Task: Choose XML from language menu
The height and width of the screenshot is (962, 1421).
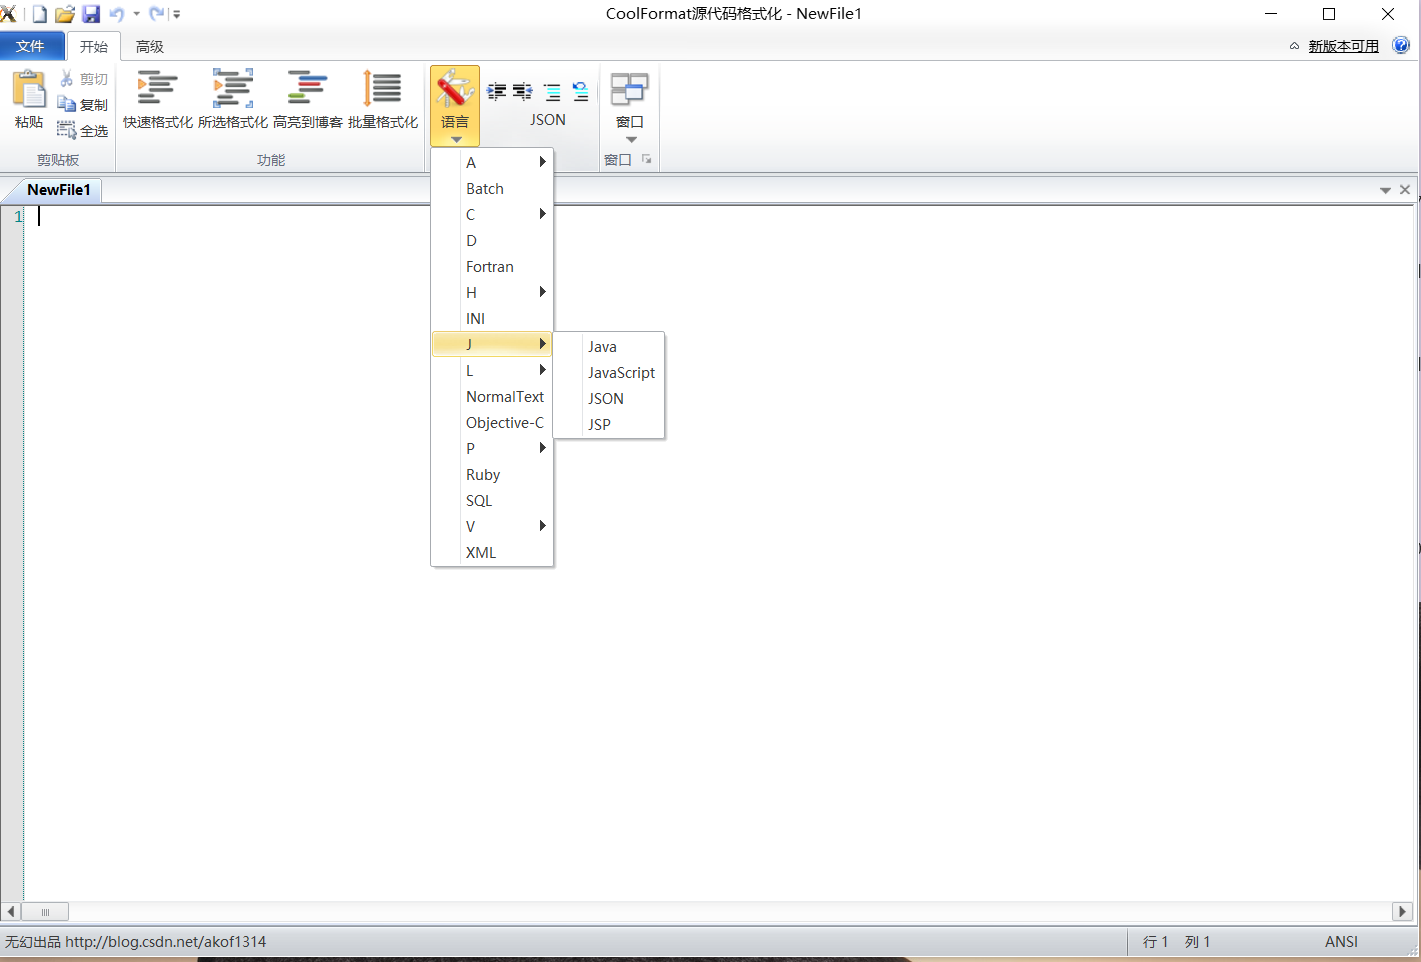Action: click(492, 552)
